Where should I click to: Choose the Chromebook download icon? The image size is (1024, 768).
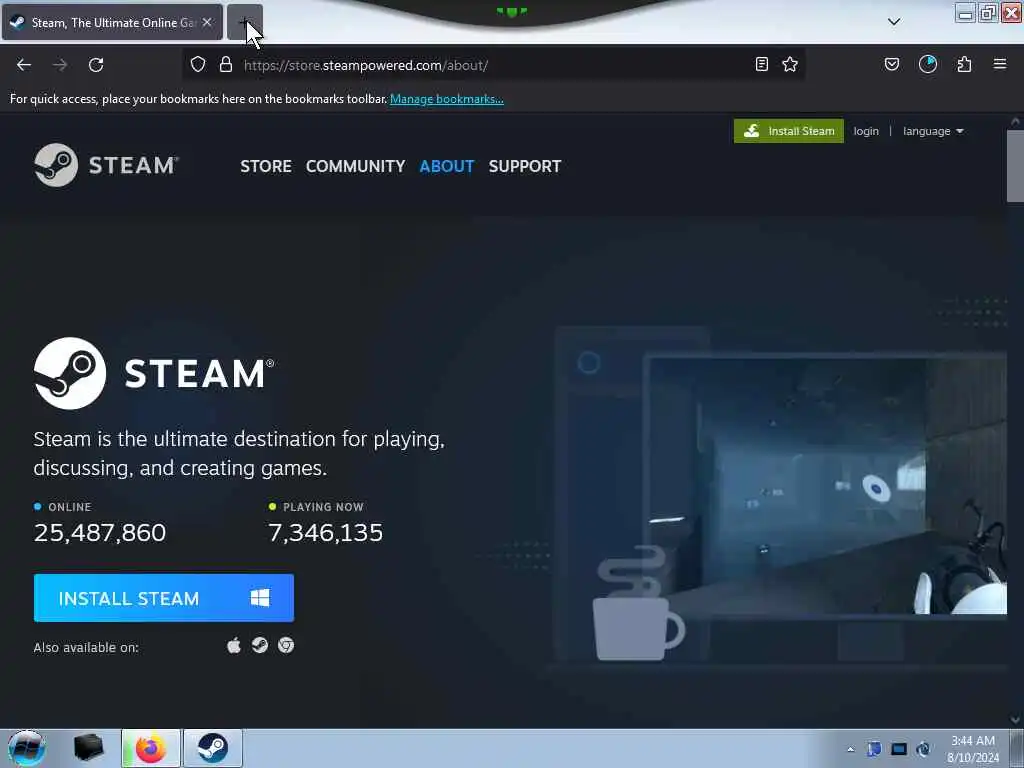click(x=286, y=646)
